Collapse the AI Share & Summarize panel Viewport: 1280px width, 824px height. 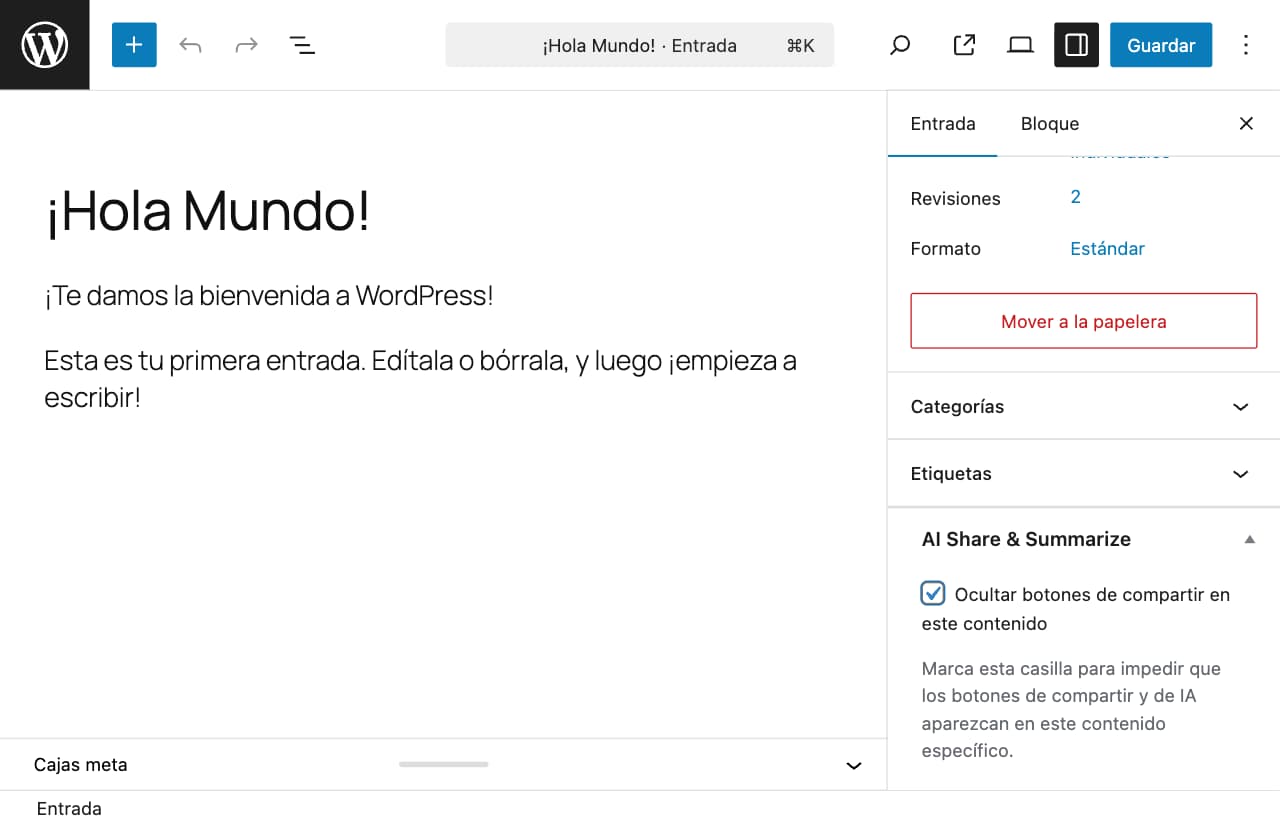click(1249, 539)
